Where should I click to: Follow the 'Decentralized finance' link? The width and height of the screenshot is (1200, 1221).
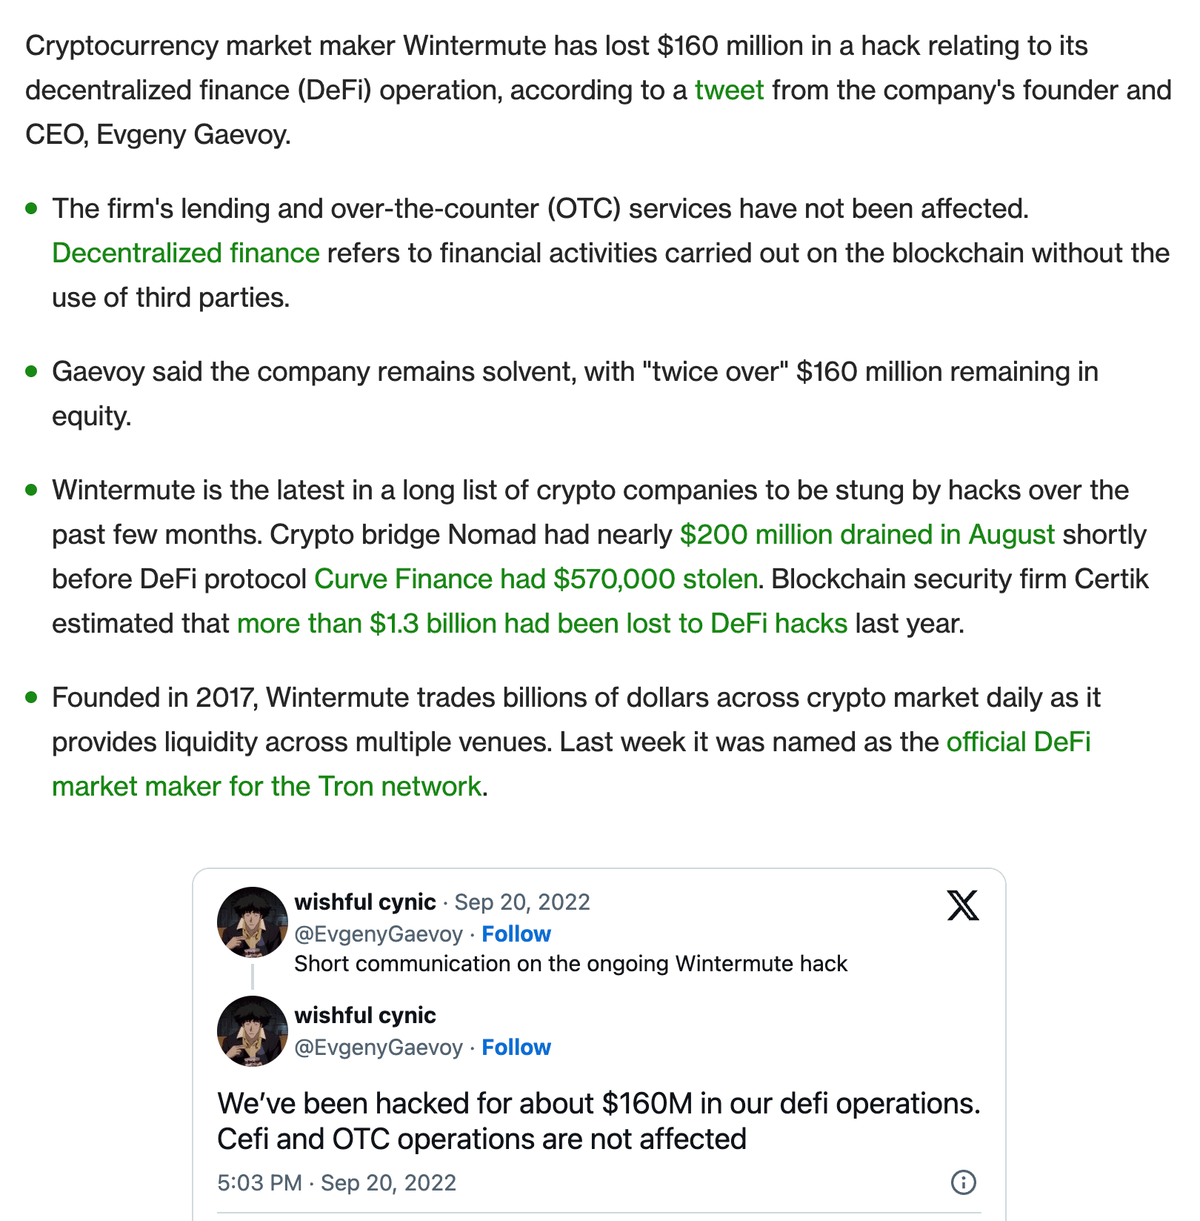(x=186, y=253)
